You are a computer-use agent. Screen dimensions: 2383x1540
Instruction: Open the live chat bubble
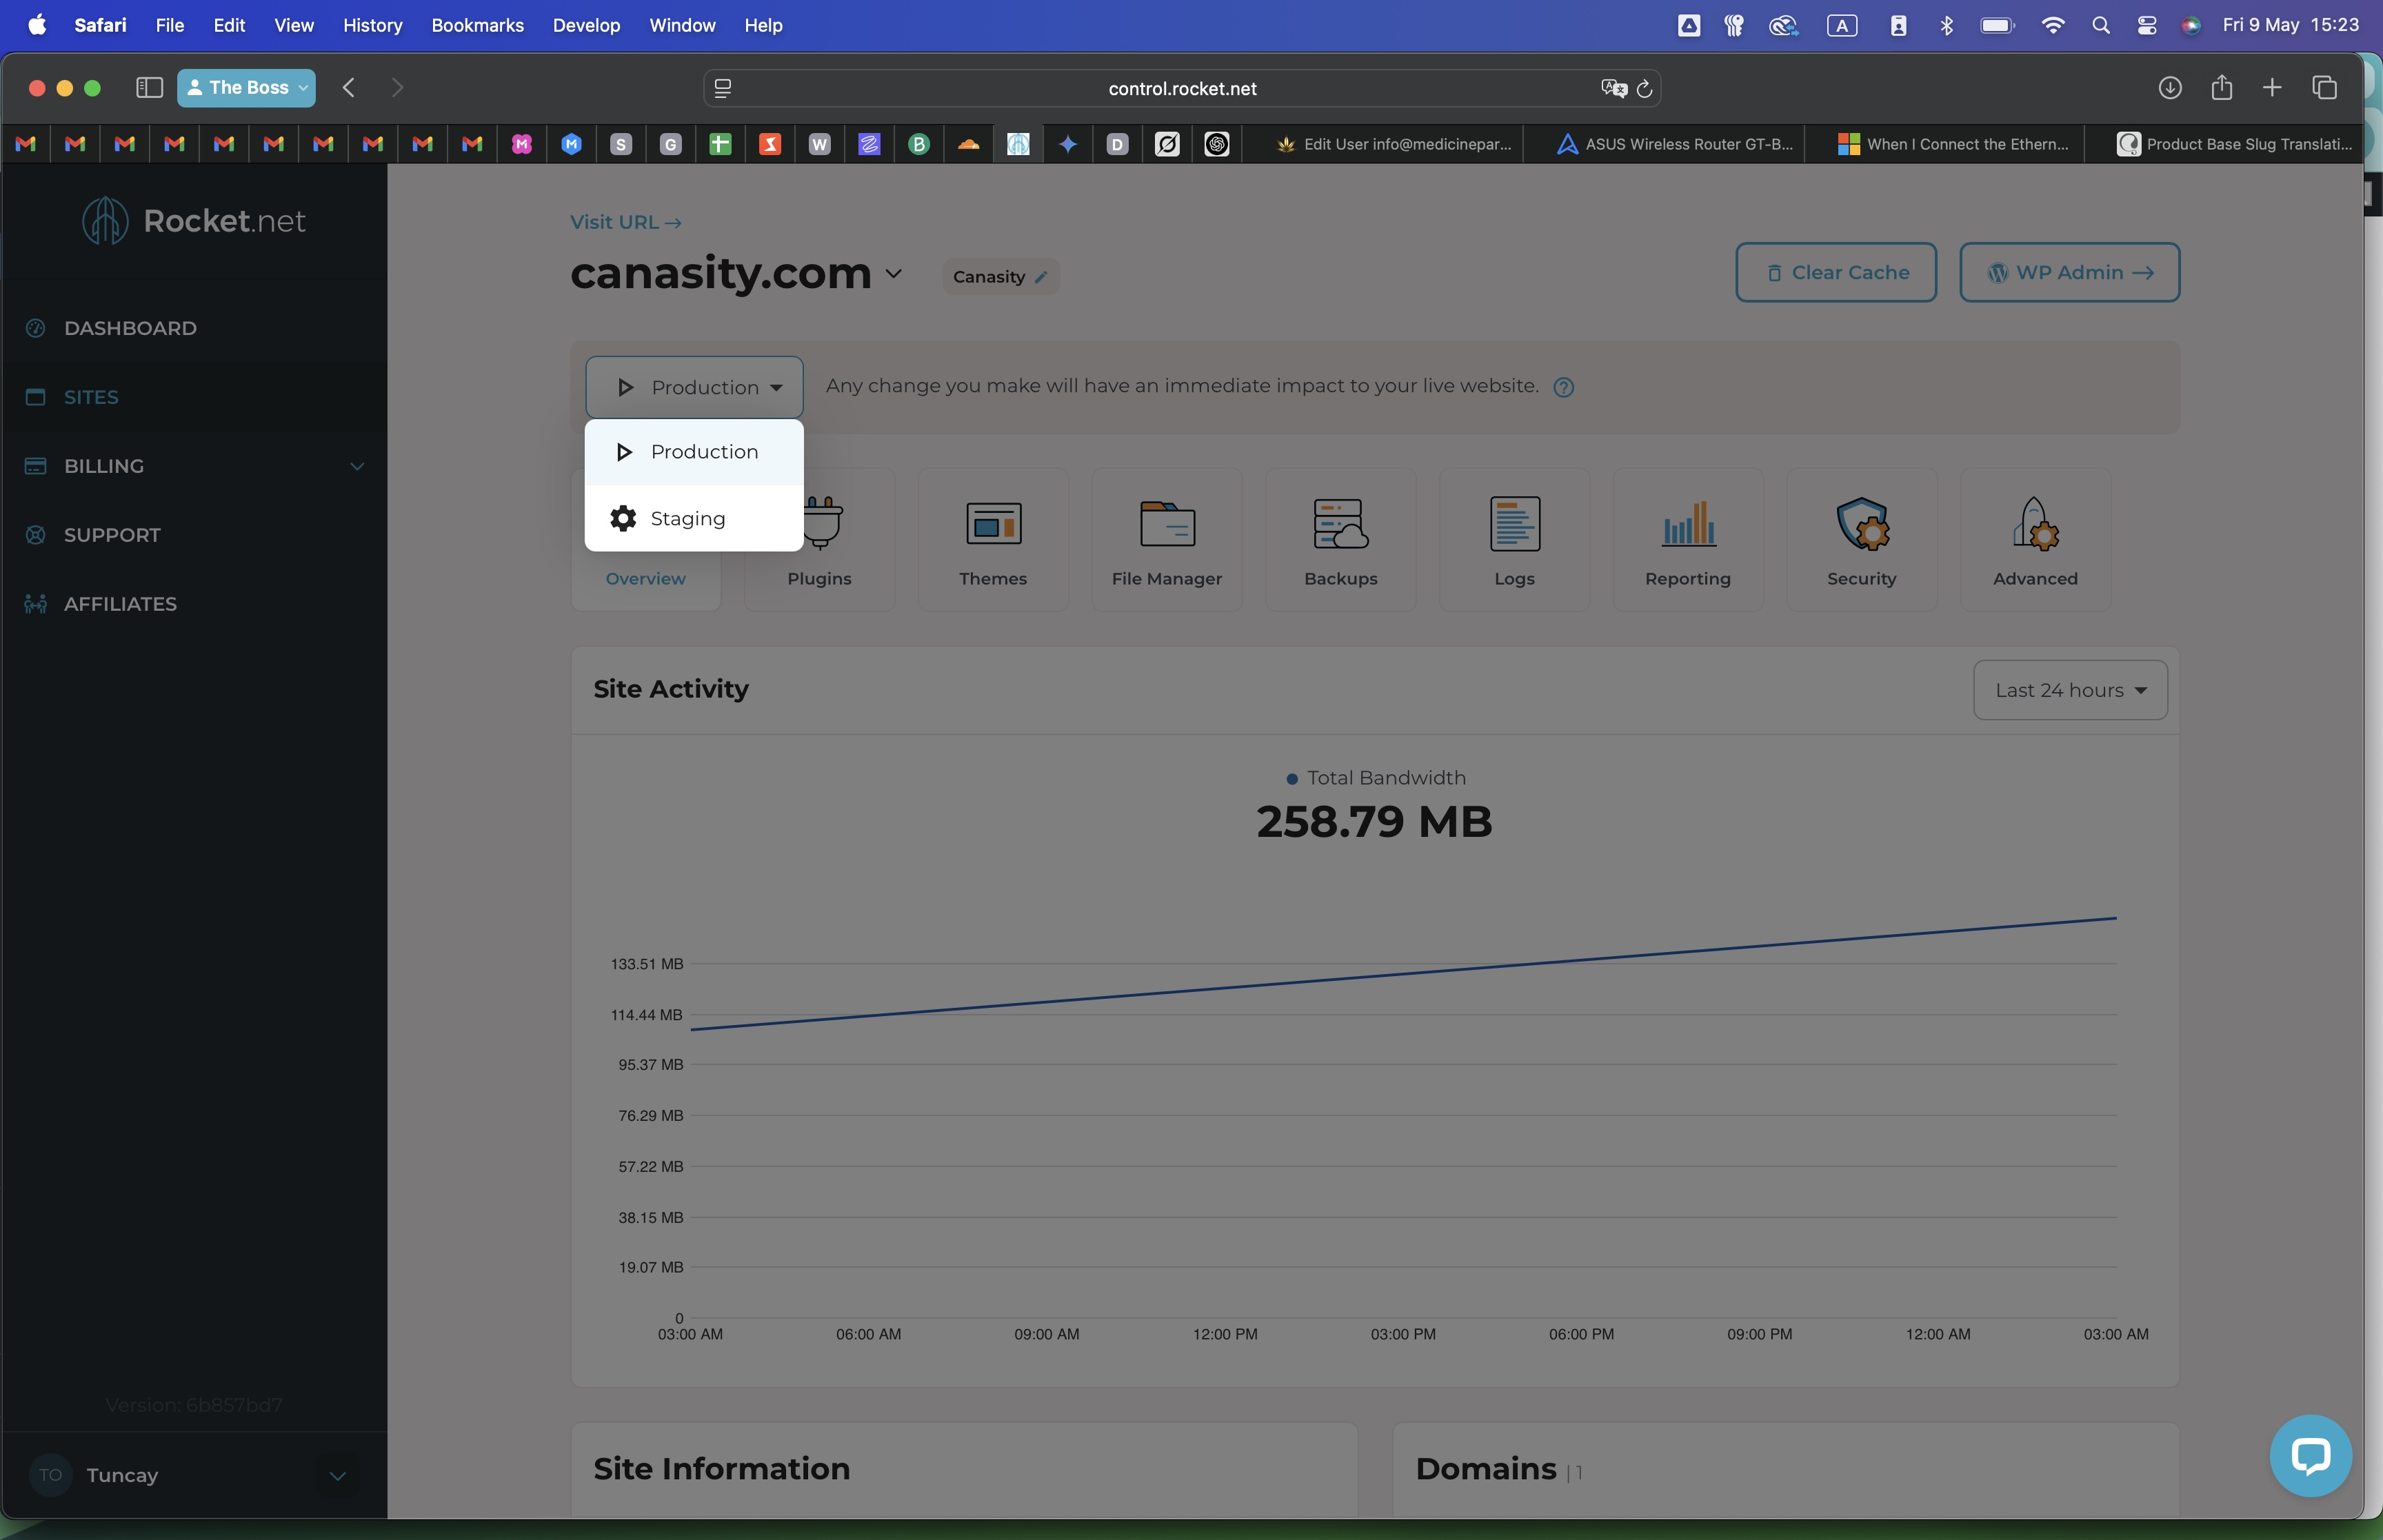click(x=2309, y=1455)
